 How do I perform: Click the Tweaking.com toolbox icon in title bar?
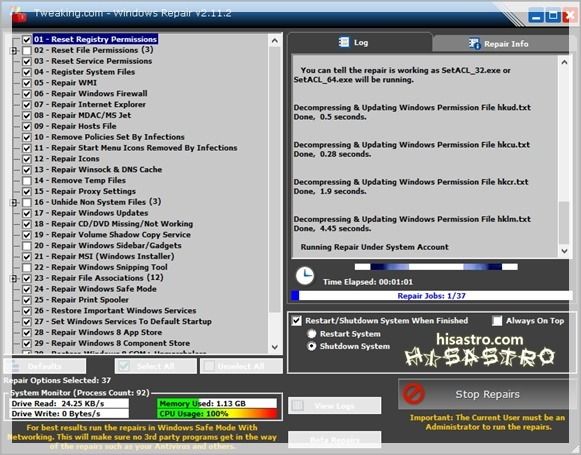click(19, 15)
